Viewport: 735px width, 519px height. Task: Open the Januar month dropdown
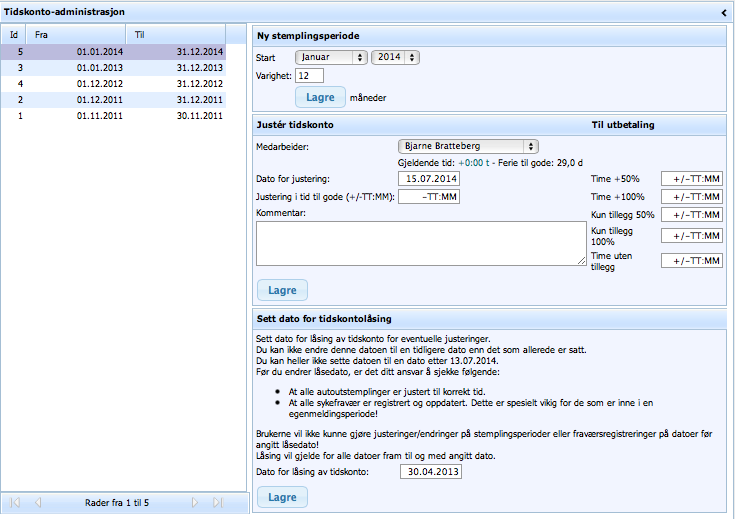[x=331, y=57]
